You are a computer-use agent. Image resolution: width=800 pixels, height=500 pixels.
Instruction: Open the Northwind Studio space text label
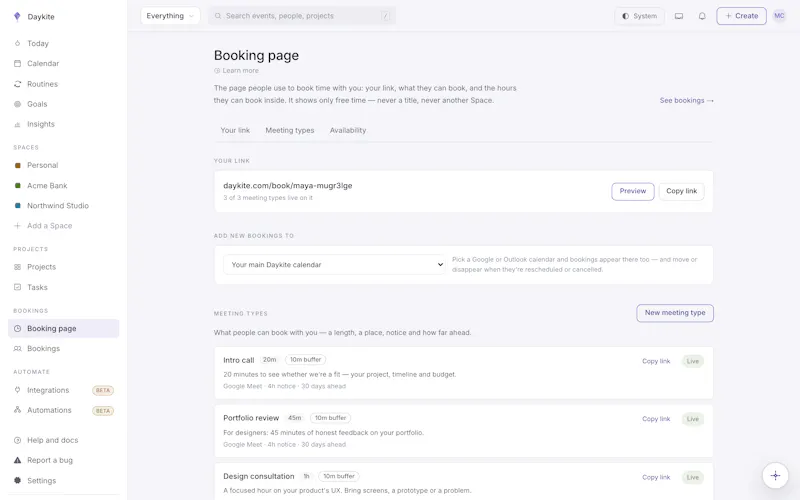[x=58, y=206]
